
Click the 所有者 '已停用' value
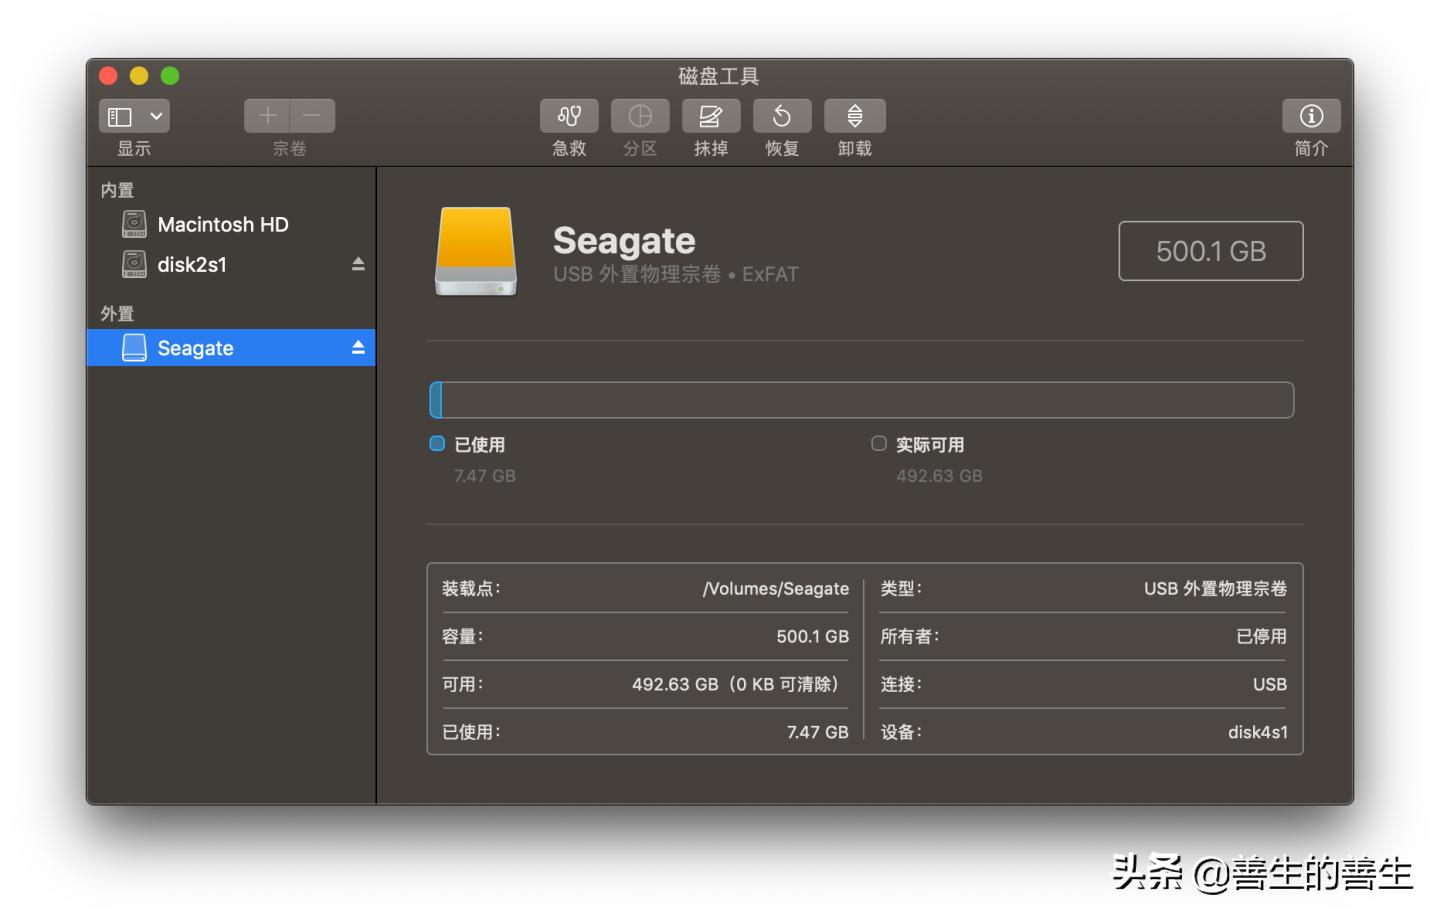click(x=1262, y=636)
